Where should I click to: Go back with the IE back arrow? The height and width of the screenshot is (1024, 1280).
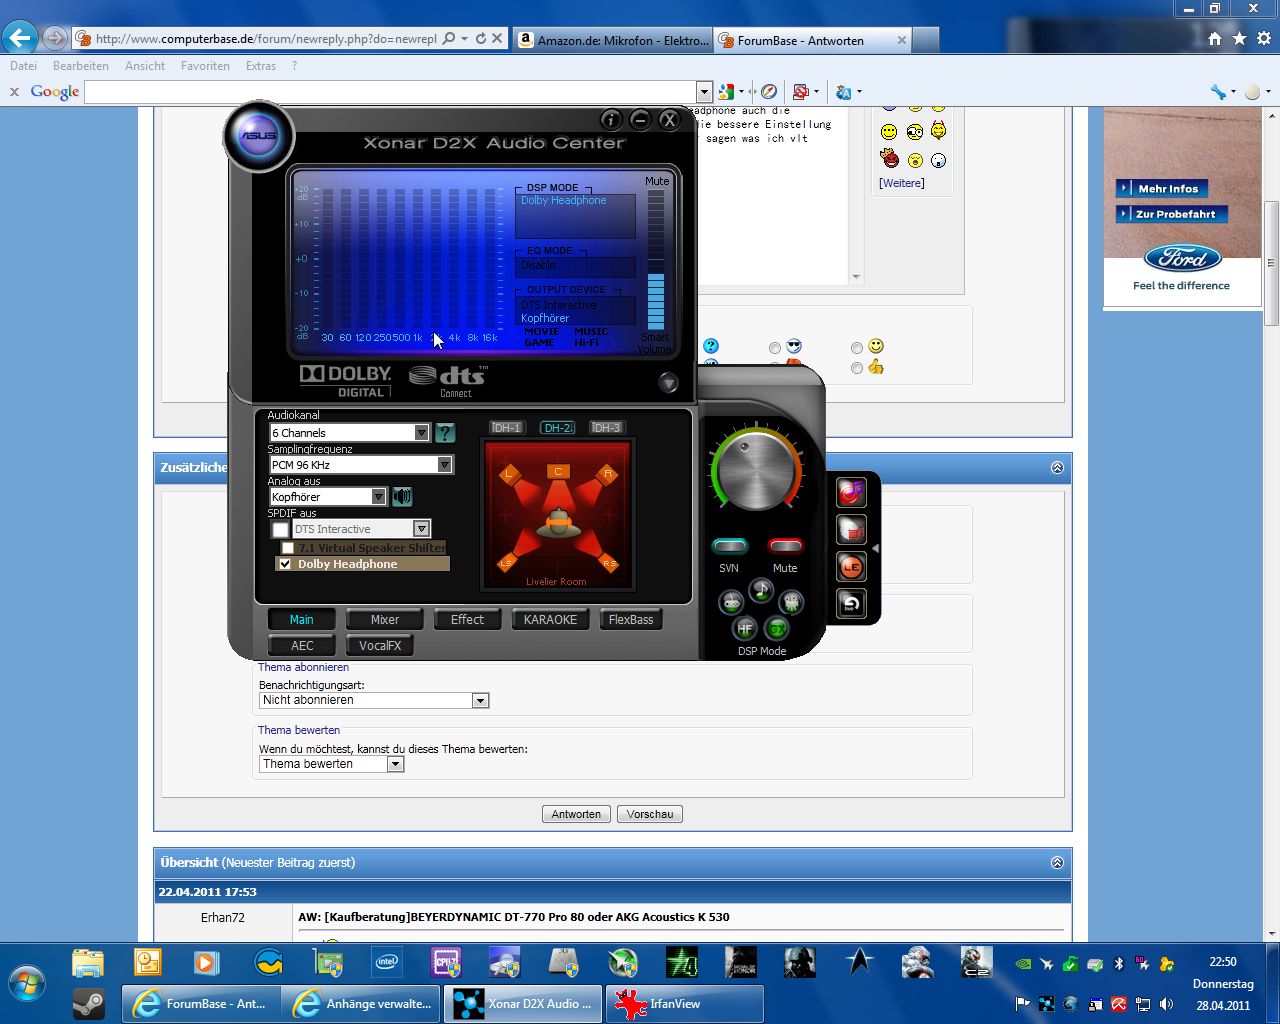(x=20, y=38)
